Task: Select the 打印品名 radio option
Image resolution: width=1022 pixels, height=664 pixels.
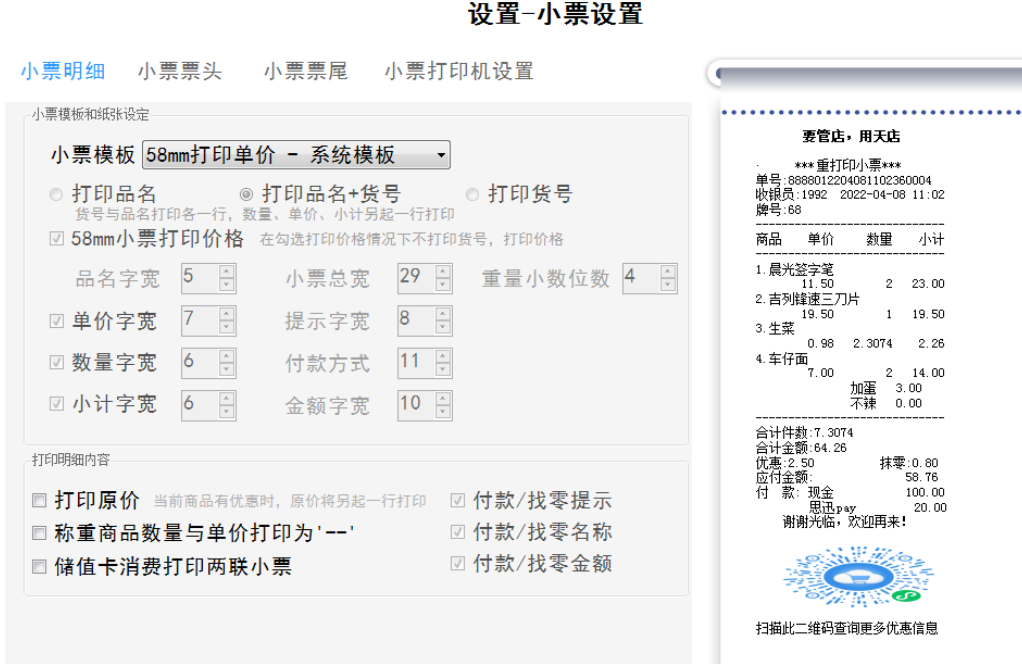Action: [x=57, y=195]
